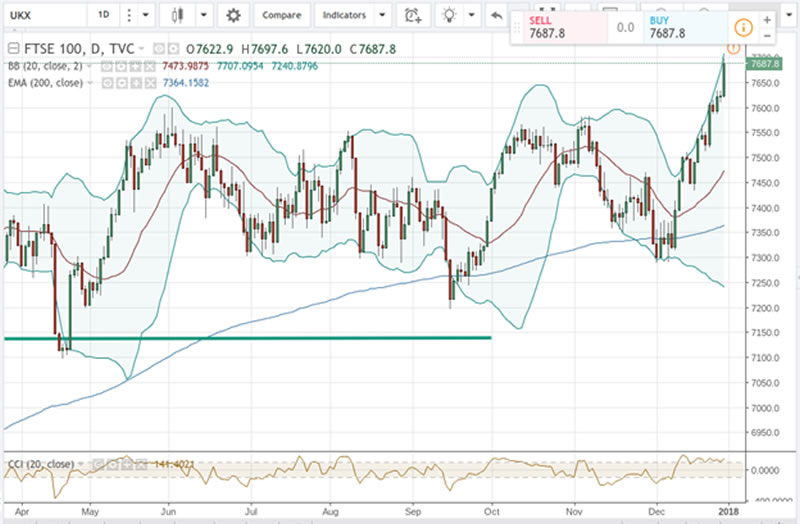
Task: Select the 1D interval
Action: click(104, 15)
